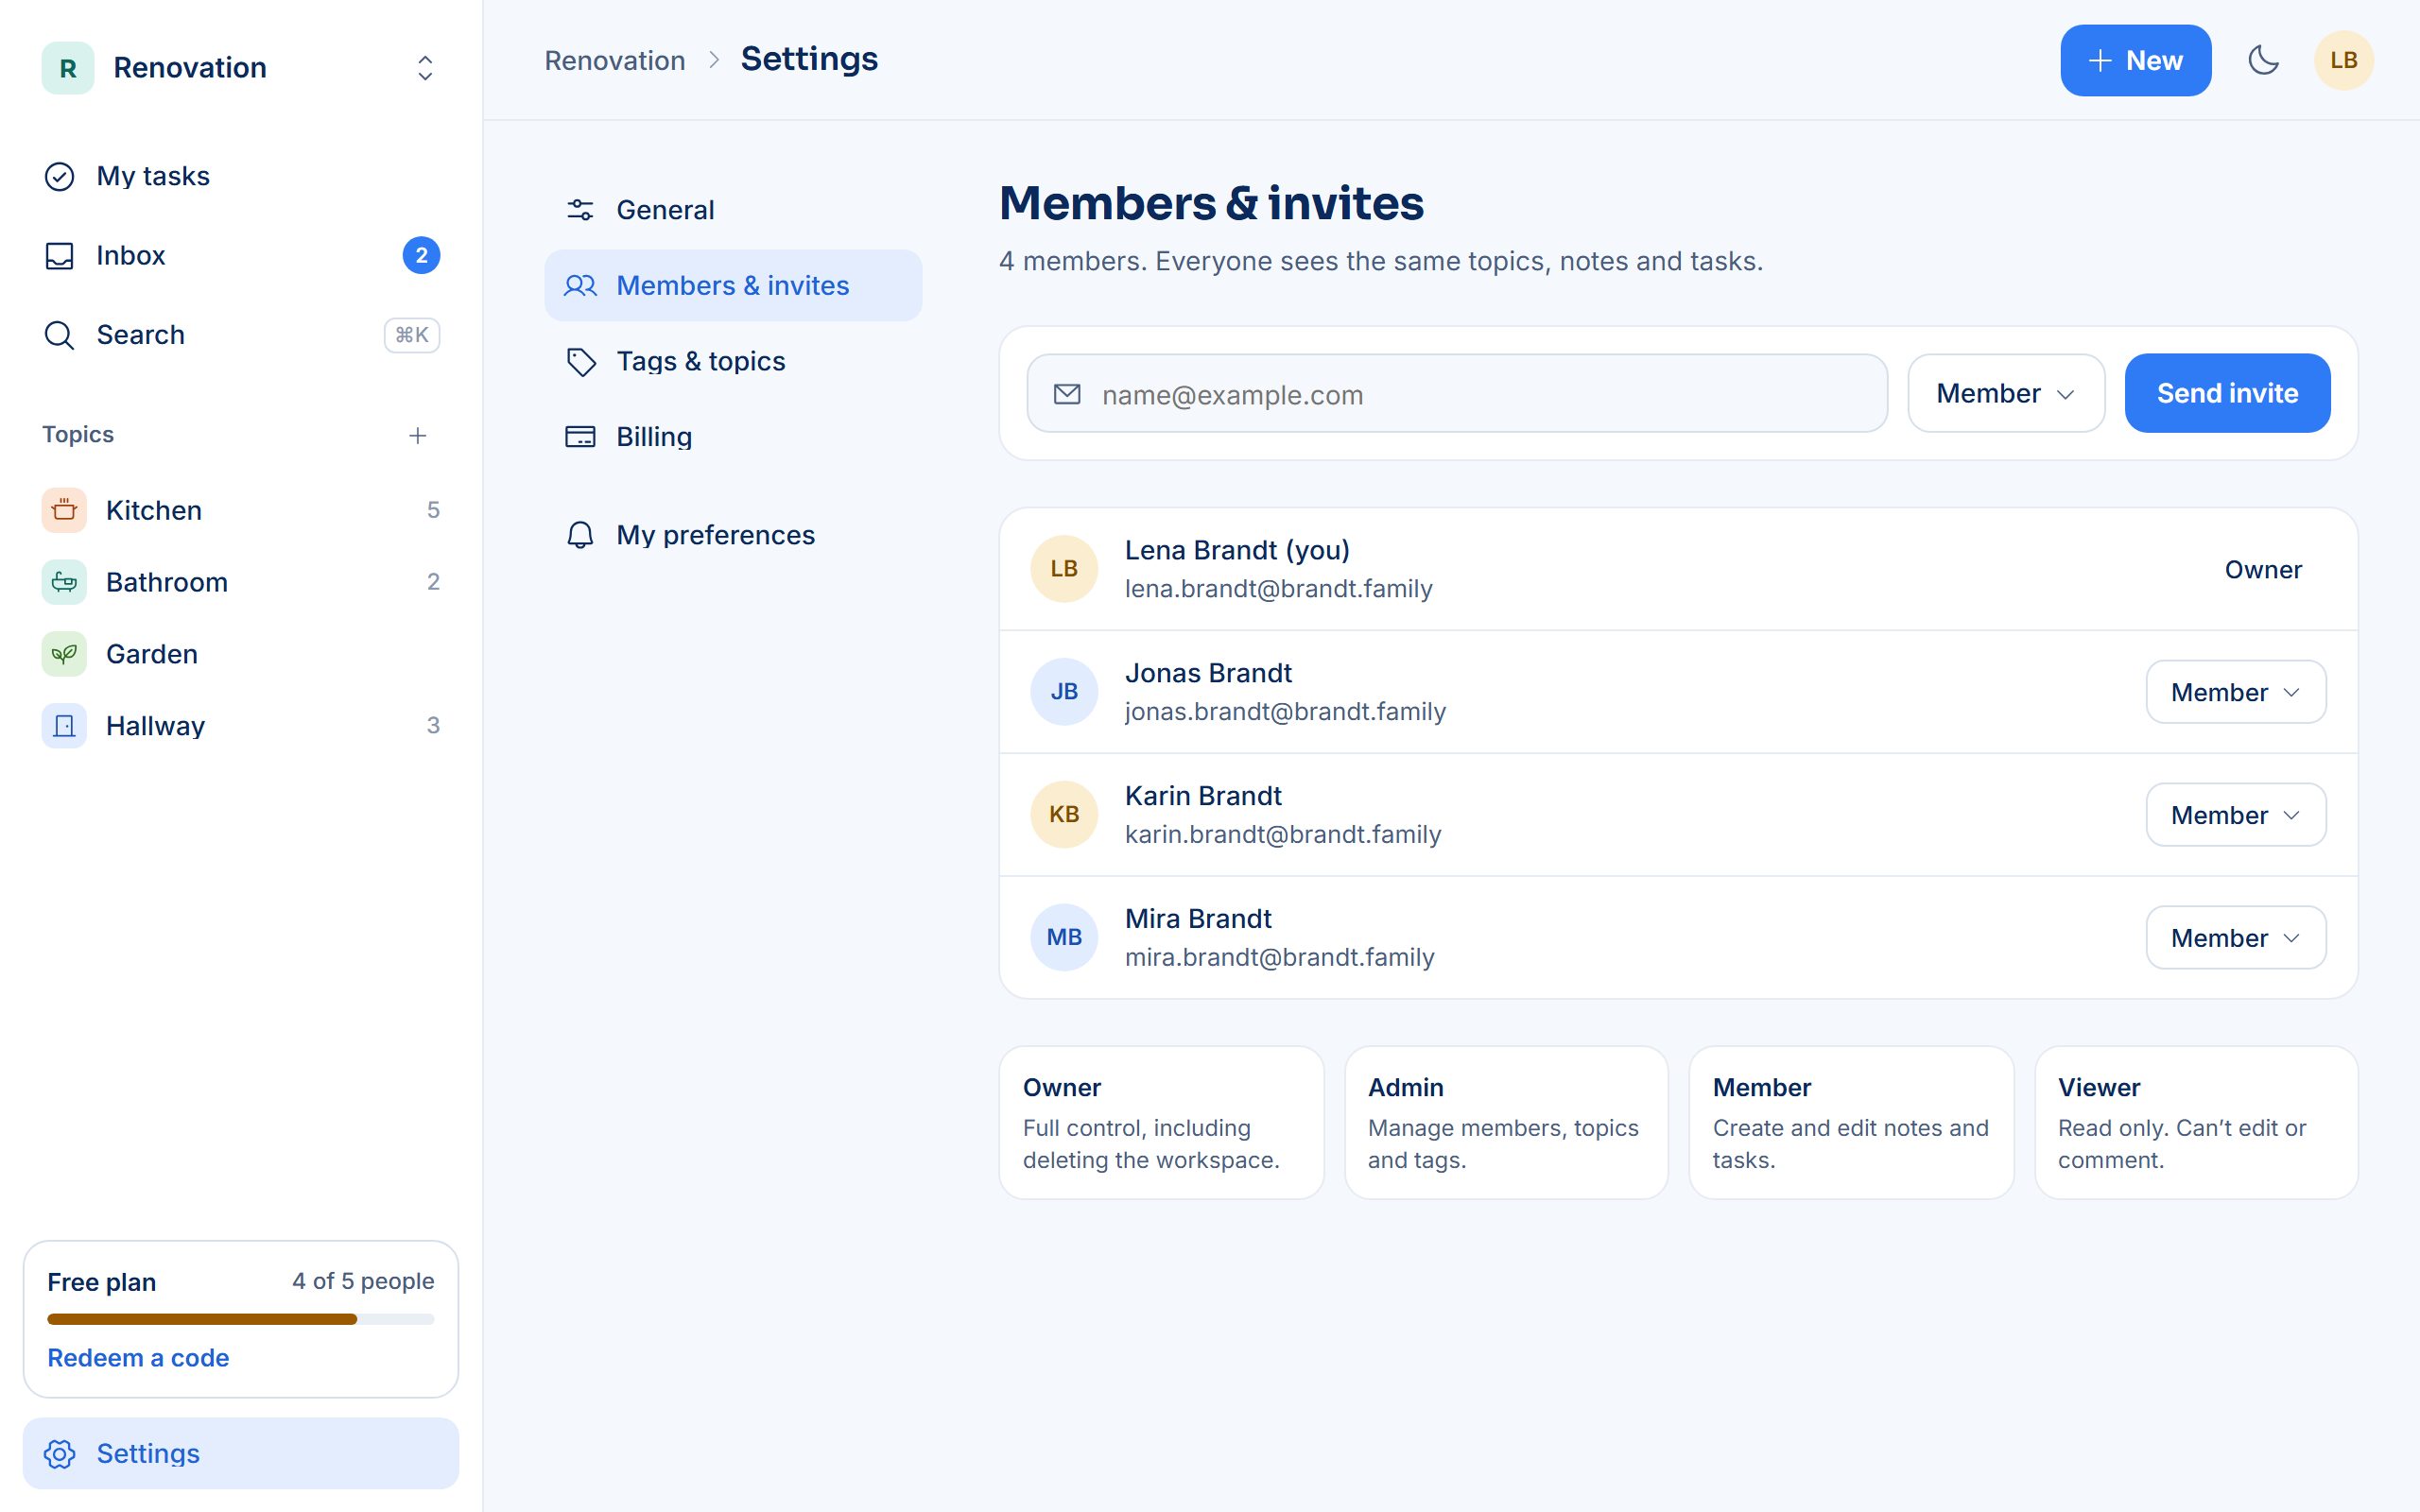Click the envelope icon in email field
Viewport: 2420px width, 1512px height.
coord(1067,394)
